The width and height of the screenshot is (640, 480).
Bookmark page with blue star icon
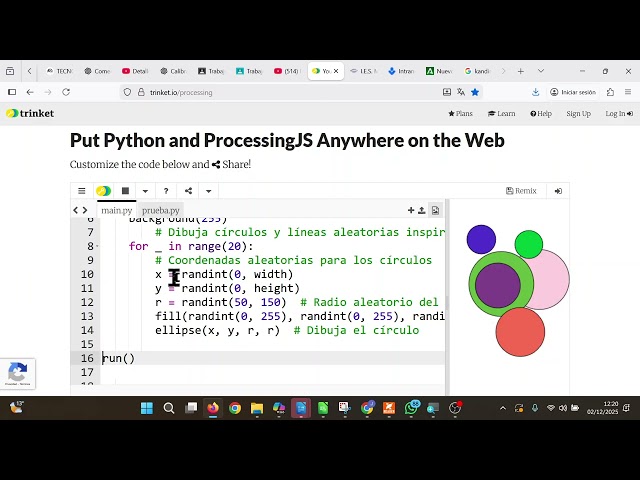pyautogui.click(x=475, y=92)
